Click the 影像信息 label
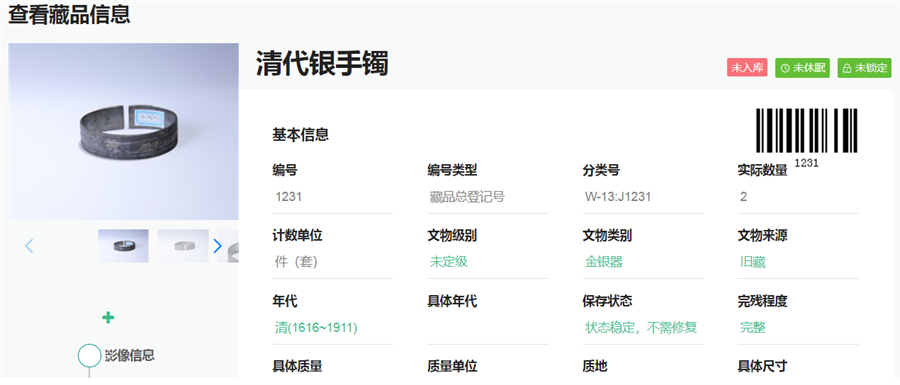 [130, 355]
